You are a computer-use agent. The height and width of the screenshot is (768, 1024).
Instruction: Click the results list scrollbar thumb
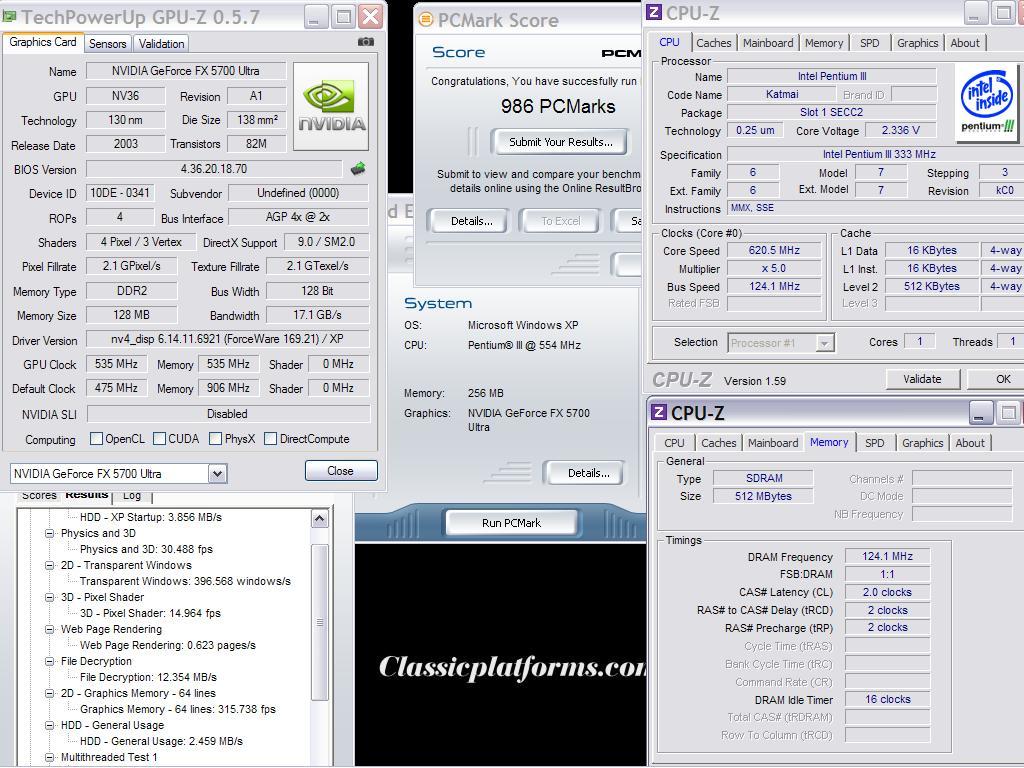coord(319,622)
